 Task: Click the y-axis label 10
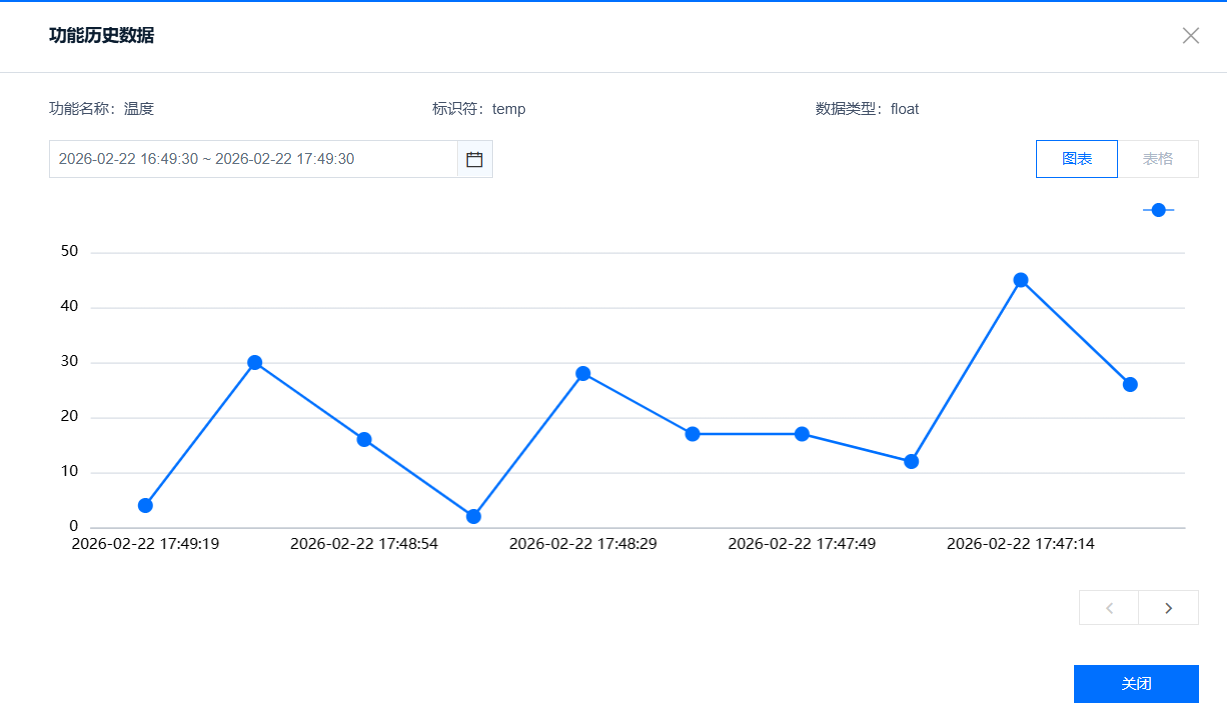click(69, 472)
